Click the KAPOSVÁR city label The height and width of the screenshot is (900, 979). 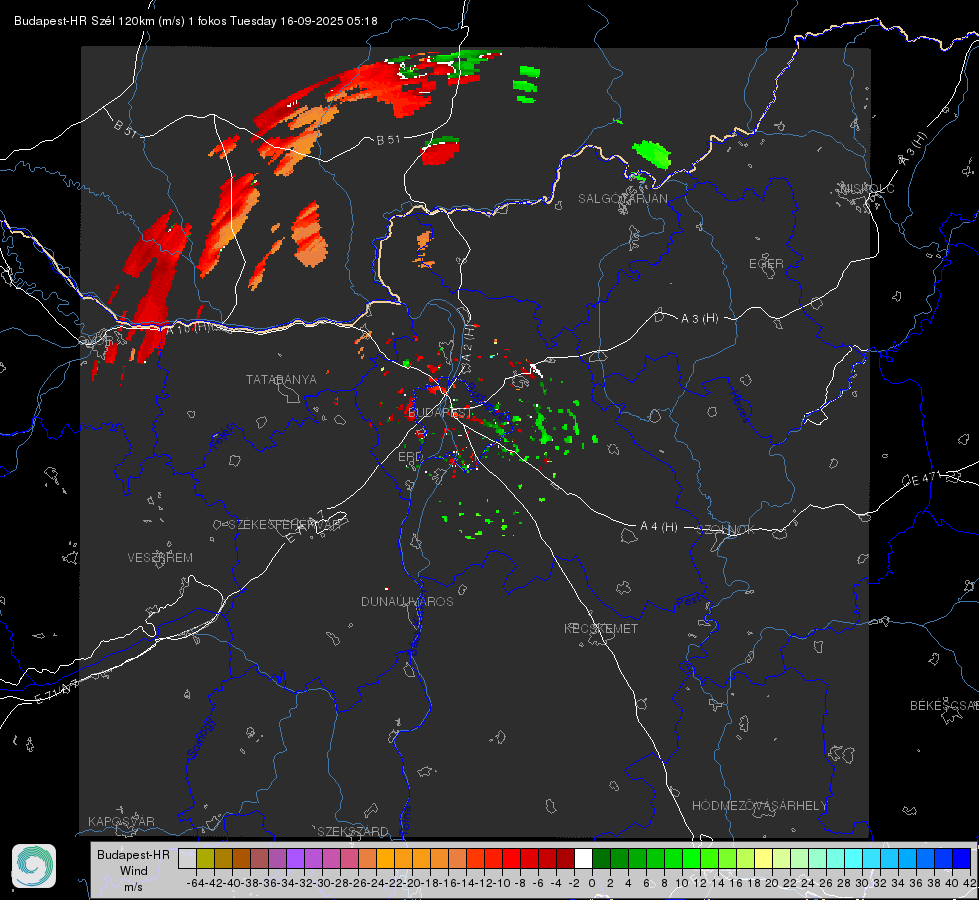(x=121, y=821)
